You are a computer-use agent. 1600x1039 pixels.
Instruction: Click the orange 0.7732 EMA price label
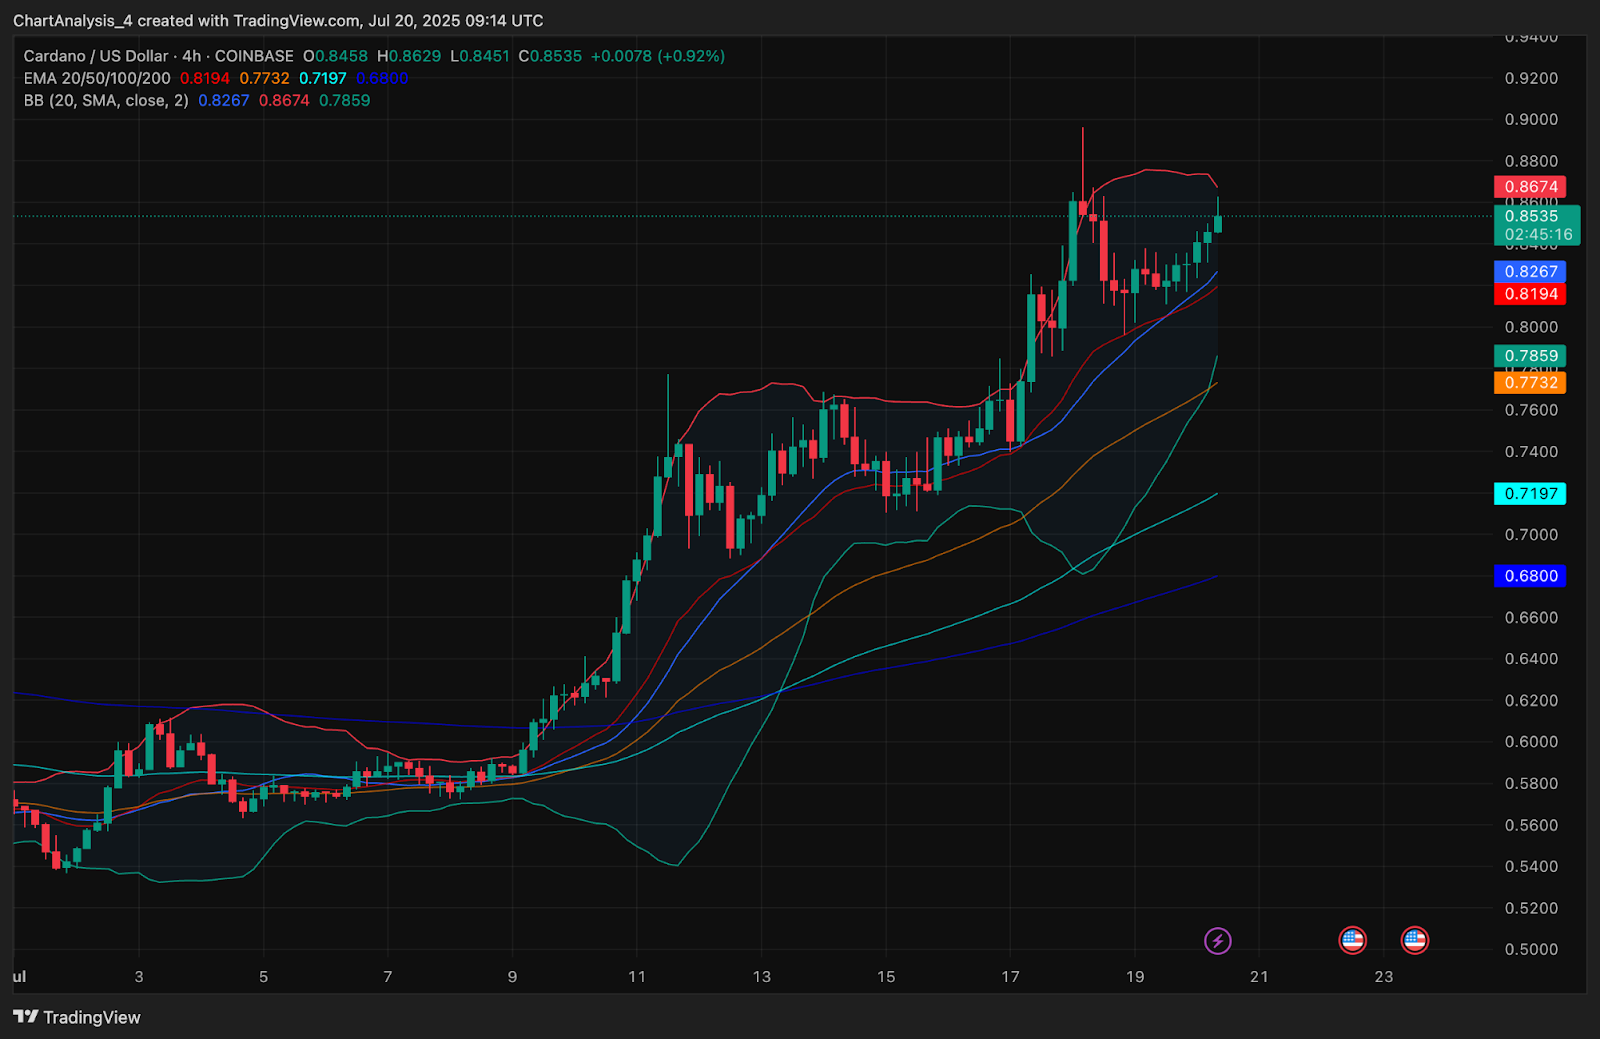pos(1530,383)
